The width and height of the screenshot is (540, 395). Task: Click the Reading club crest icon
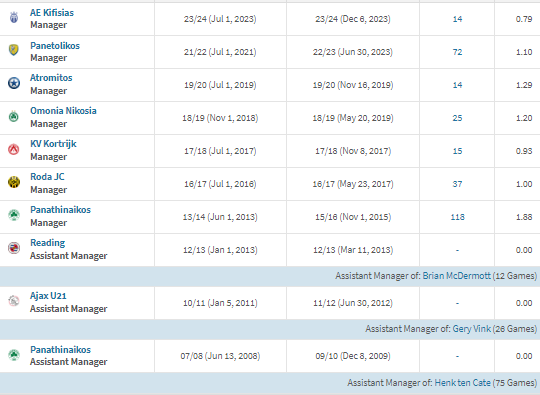(x=14, y=248)
